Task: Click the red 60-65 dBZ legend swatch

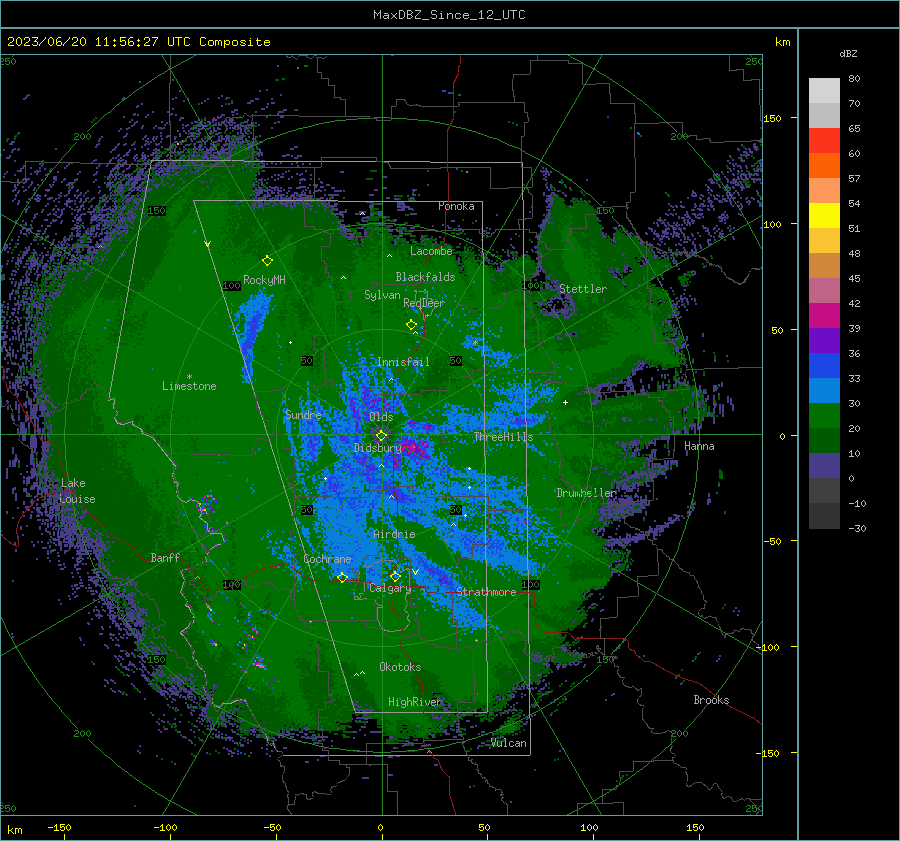Action: click(x=824, y=141)
